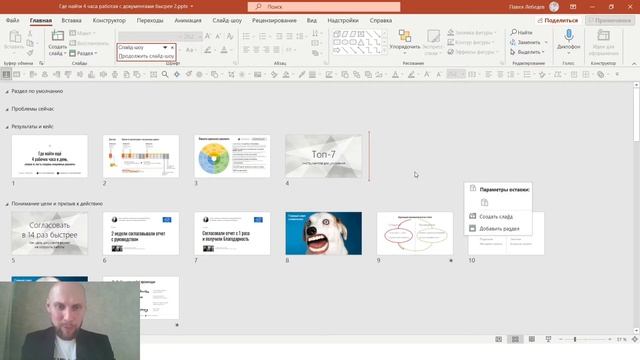Switch to the Вставка ribbon tab
The image size is (640, 360).
click(71, 20)
